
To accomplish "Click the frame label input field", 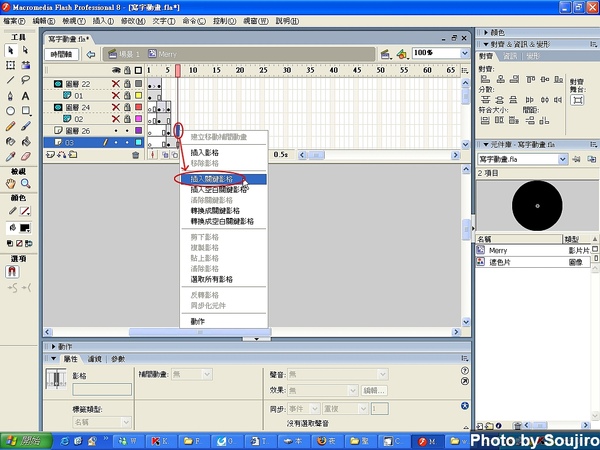I will 102,390.
